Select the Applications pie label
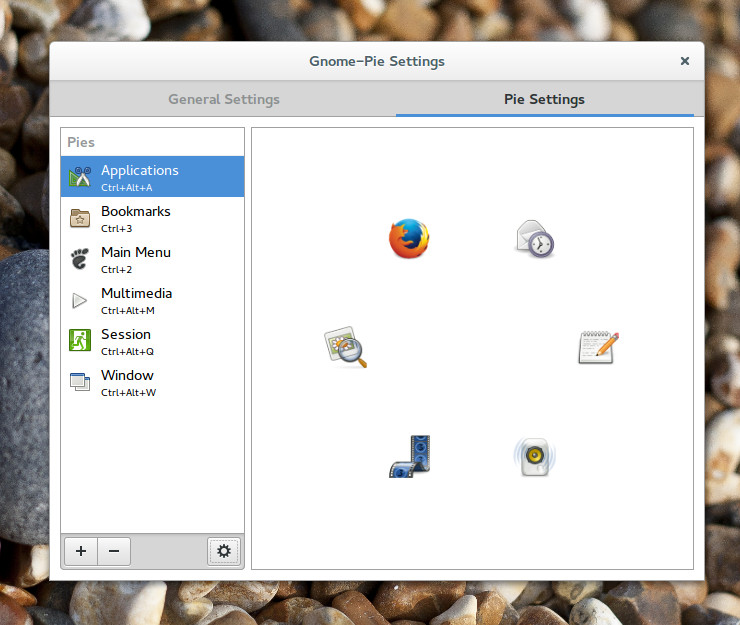Viewport: 740px width, 625px height. tap(140, 170)
